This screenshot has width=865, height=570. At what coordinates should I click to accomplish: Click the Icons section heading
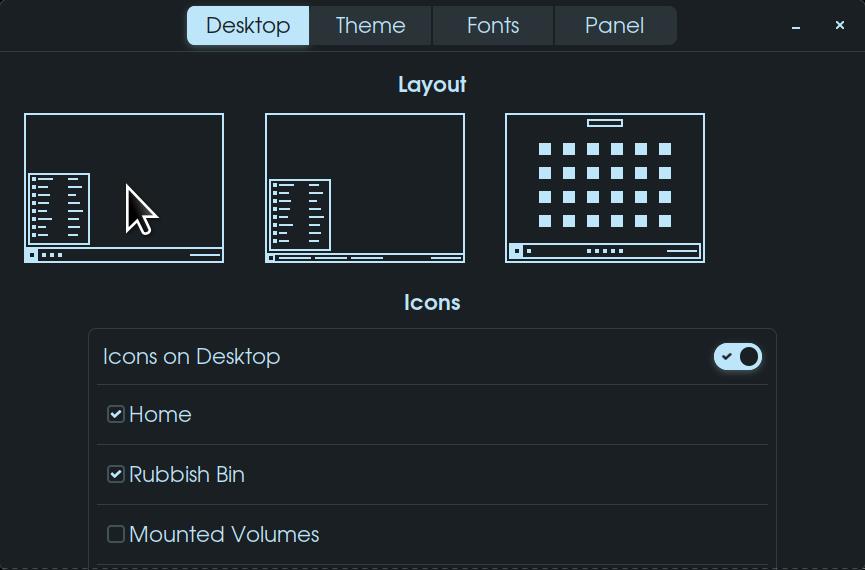point(432,303)
